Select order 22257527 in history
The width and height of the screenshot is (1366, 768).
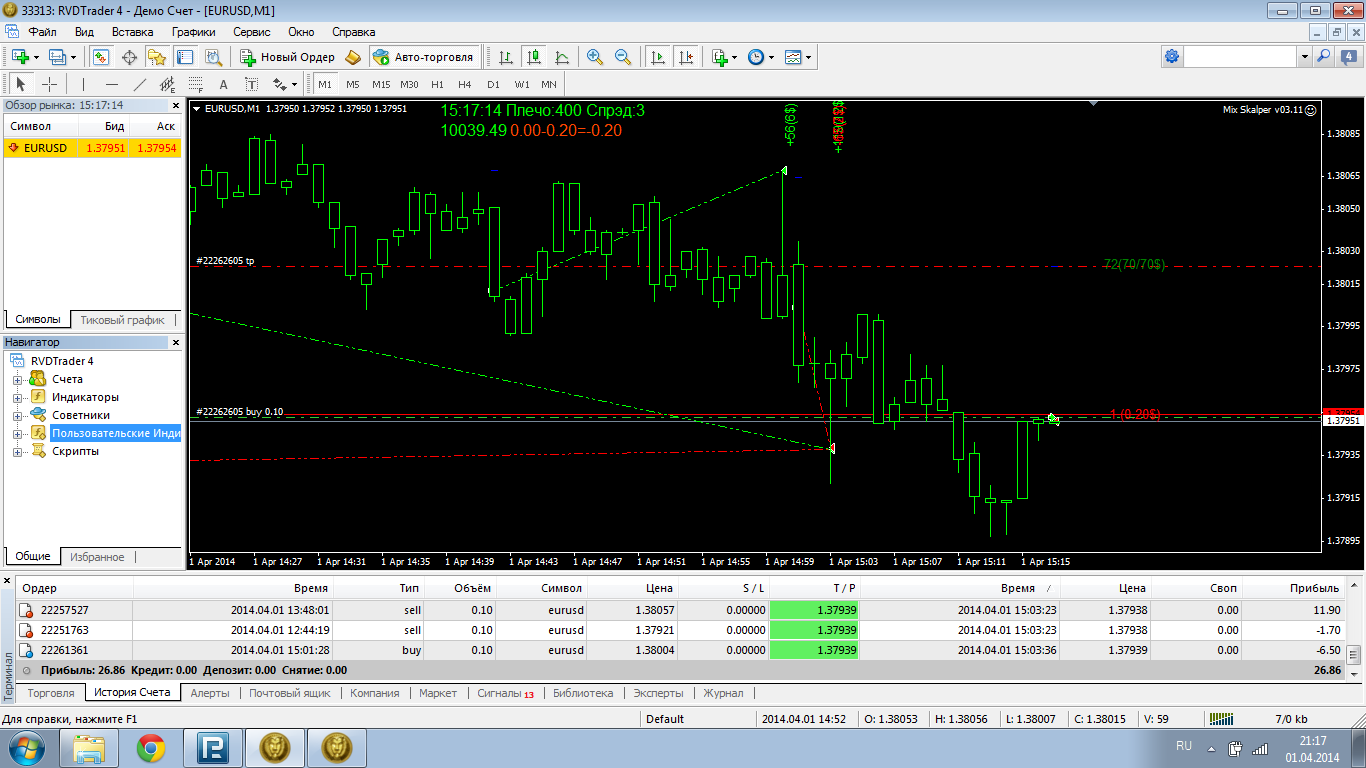679,610
